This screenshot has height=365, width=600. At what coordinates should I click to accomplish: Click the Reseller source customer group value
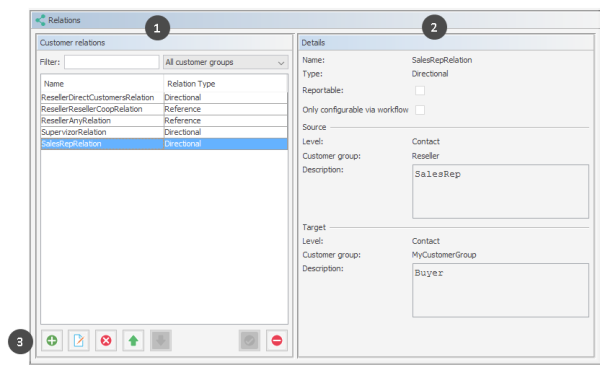[x=426, y=156]
